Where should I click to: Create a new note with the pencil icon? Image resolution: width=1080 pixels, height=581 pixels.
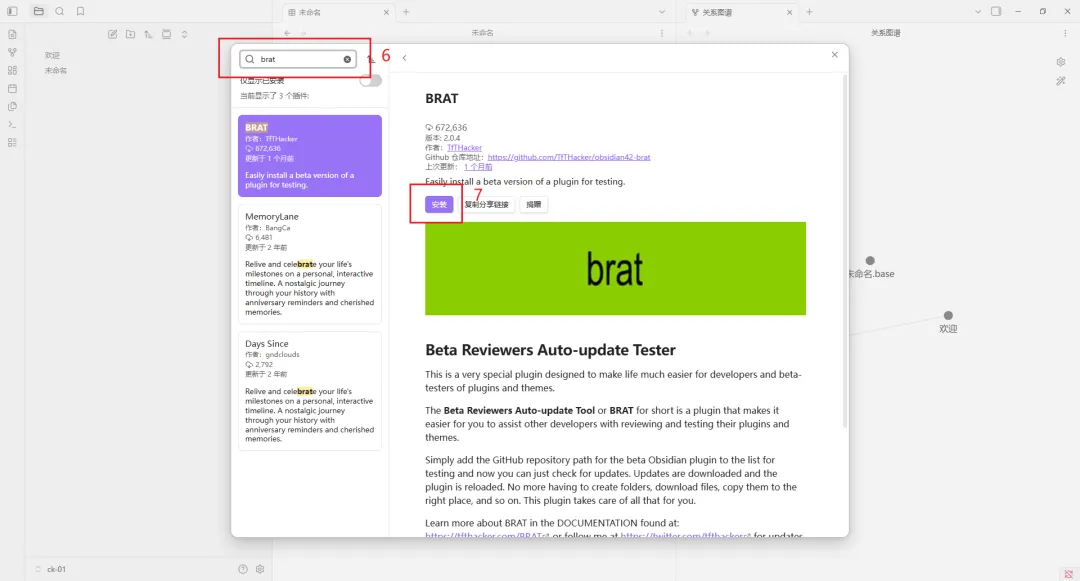112,34
